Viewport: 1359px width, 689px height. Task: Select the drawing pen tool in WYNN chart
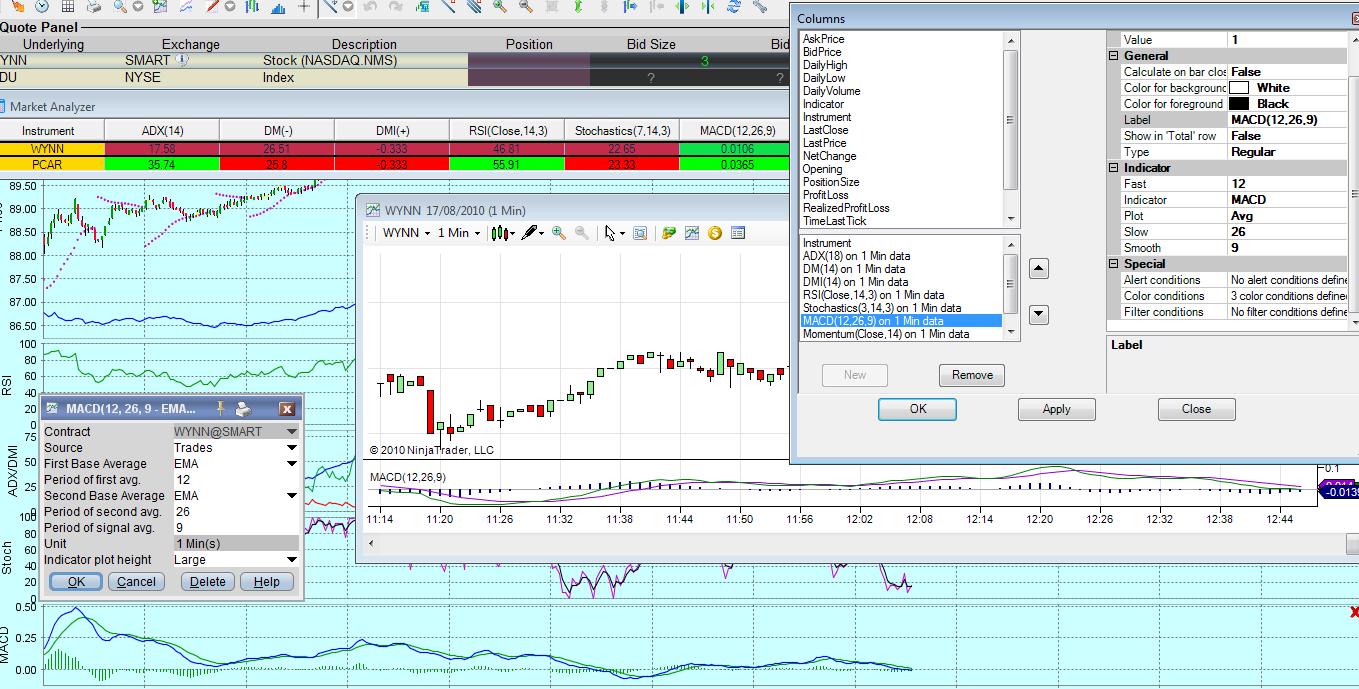530,233
